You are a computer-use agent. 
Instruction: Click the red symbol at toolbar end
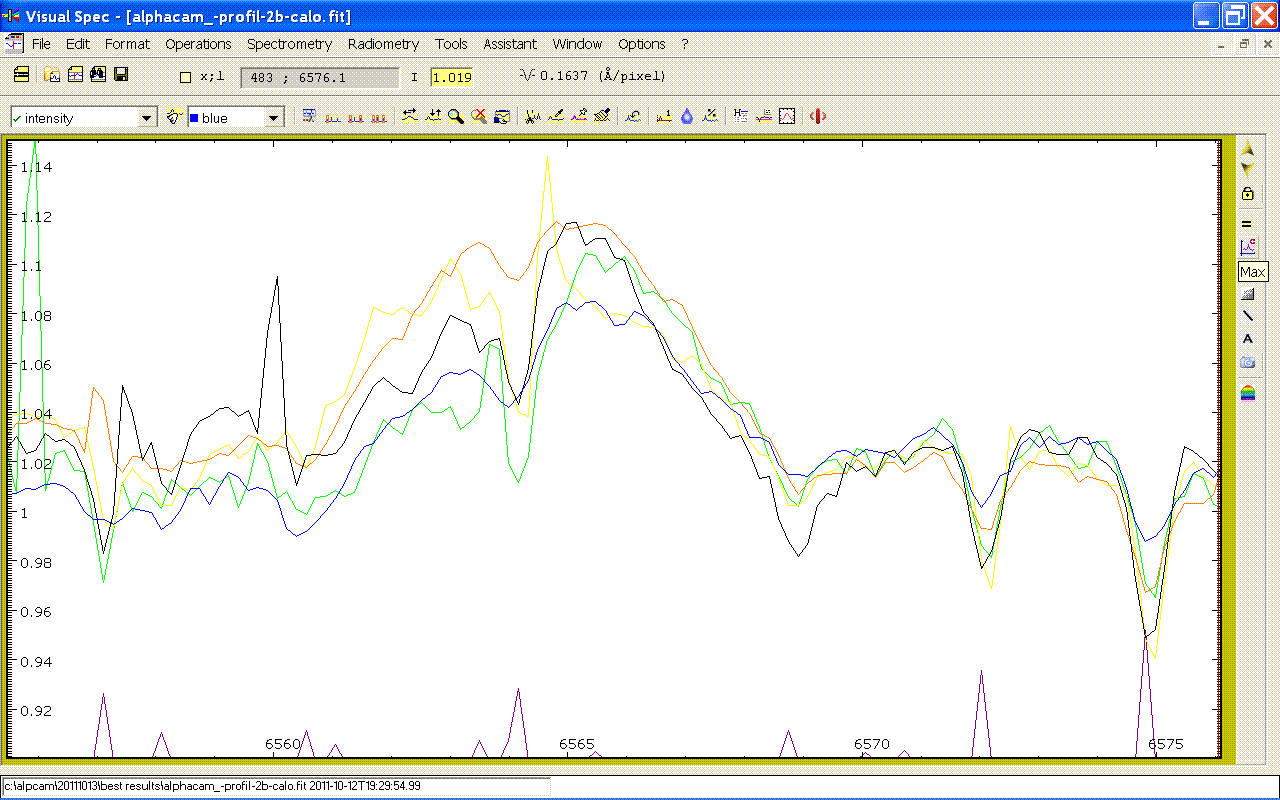pos(818,117)
